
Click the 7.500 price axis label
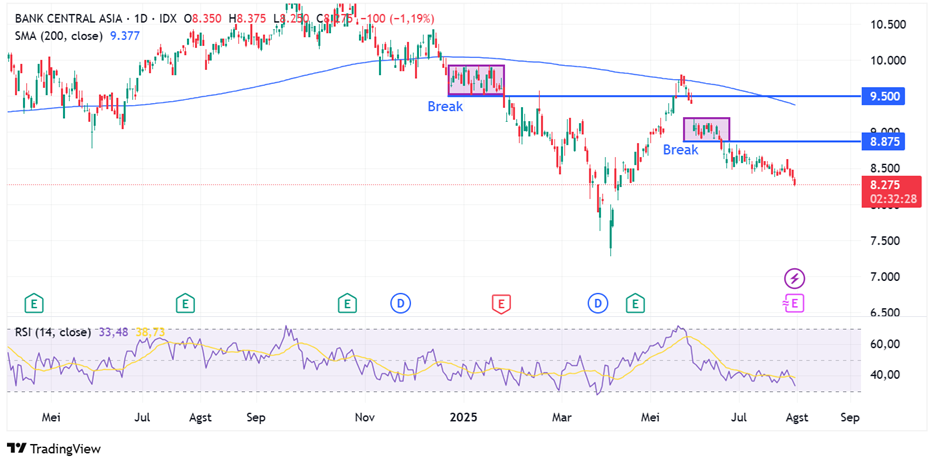click(887, 241)
